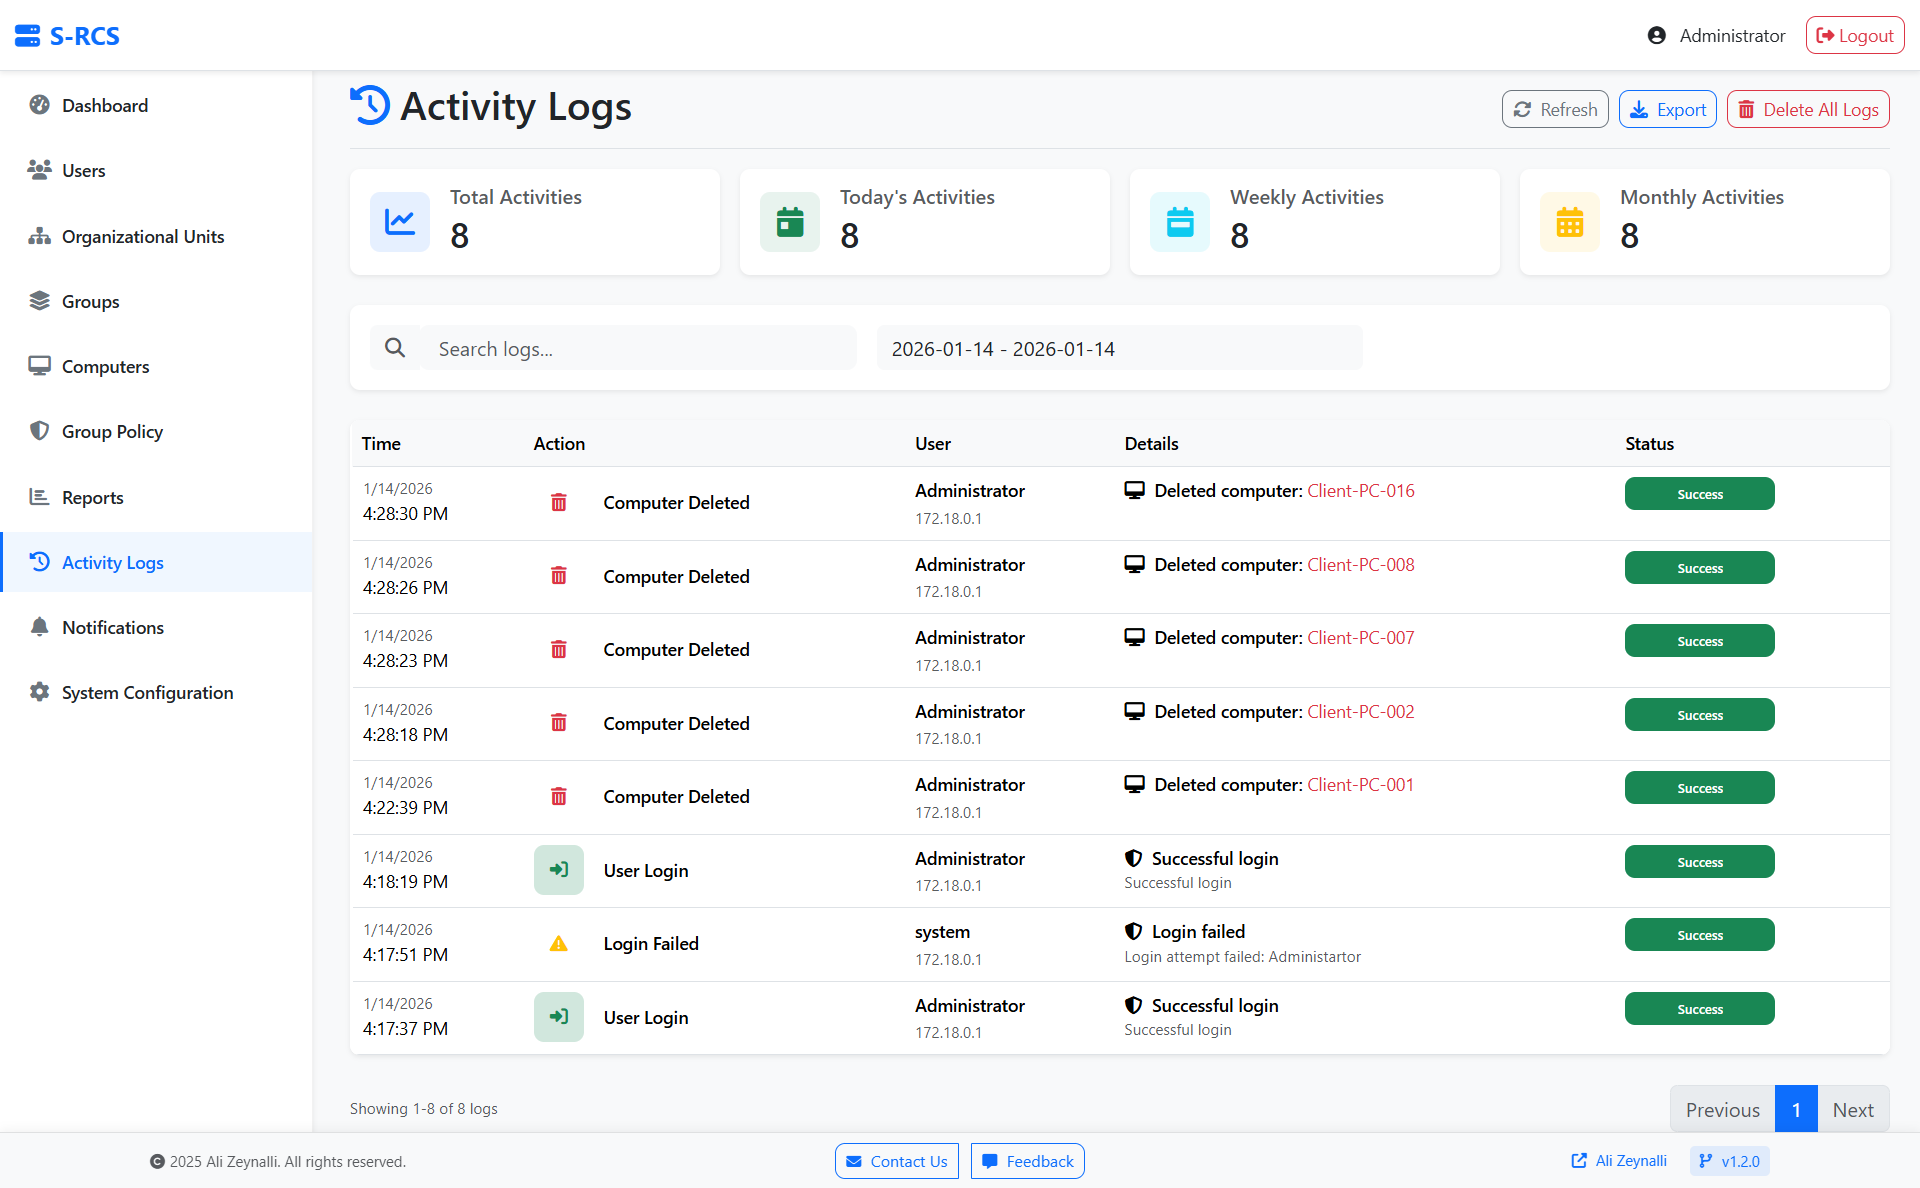Open the date range picker

coord(1118,348)
